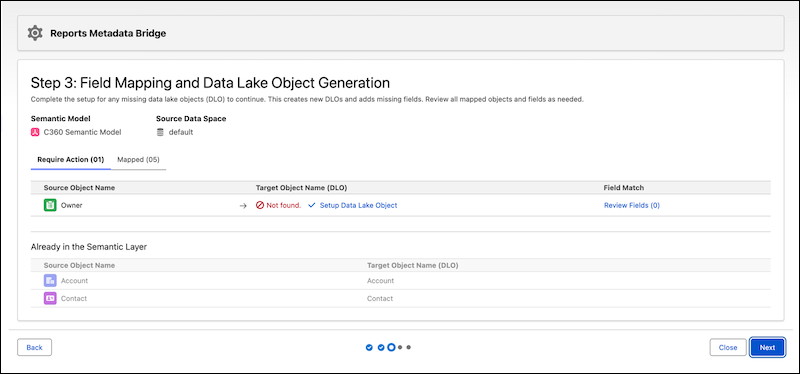This screenshot has width=800, height=374.
Task: Click the Step 3 Field Mapping heading
Action: pos(210,83)
